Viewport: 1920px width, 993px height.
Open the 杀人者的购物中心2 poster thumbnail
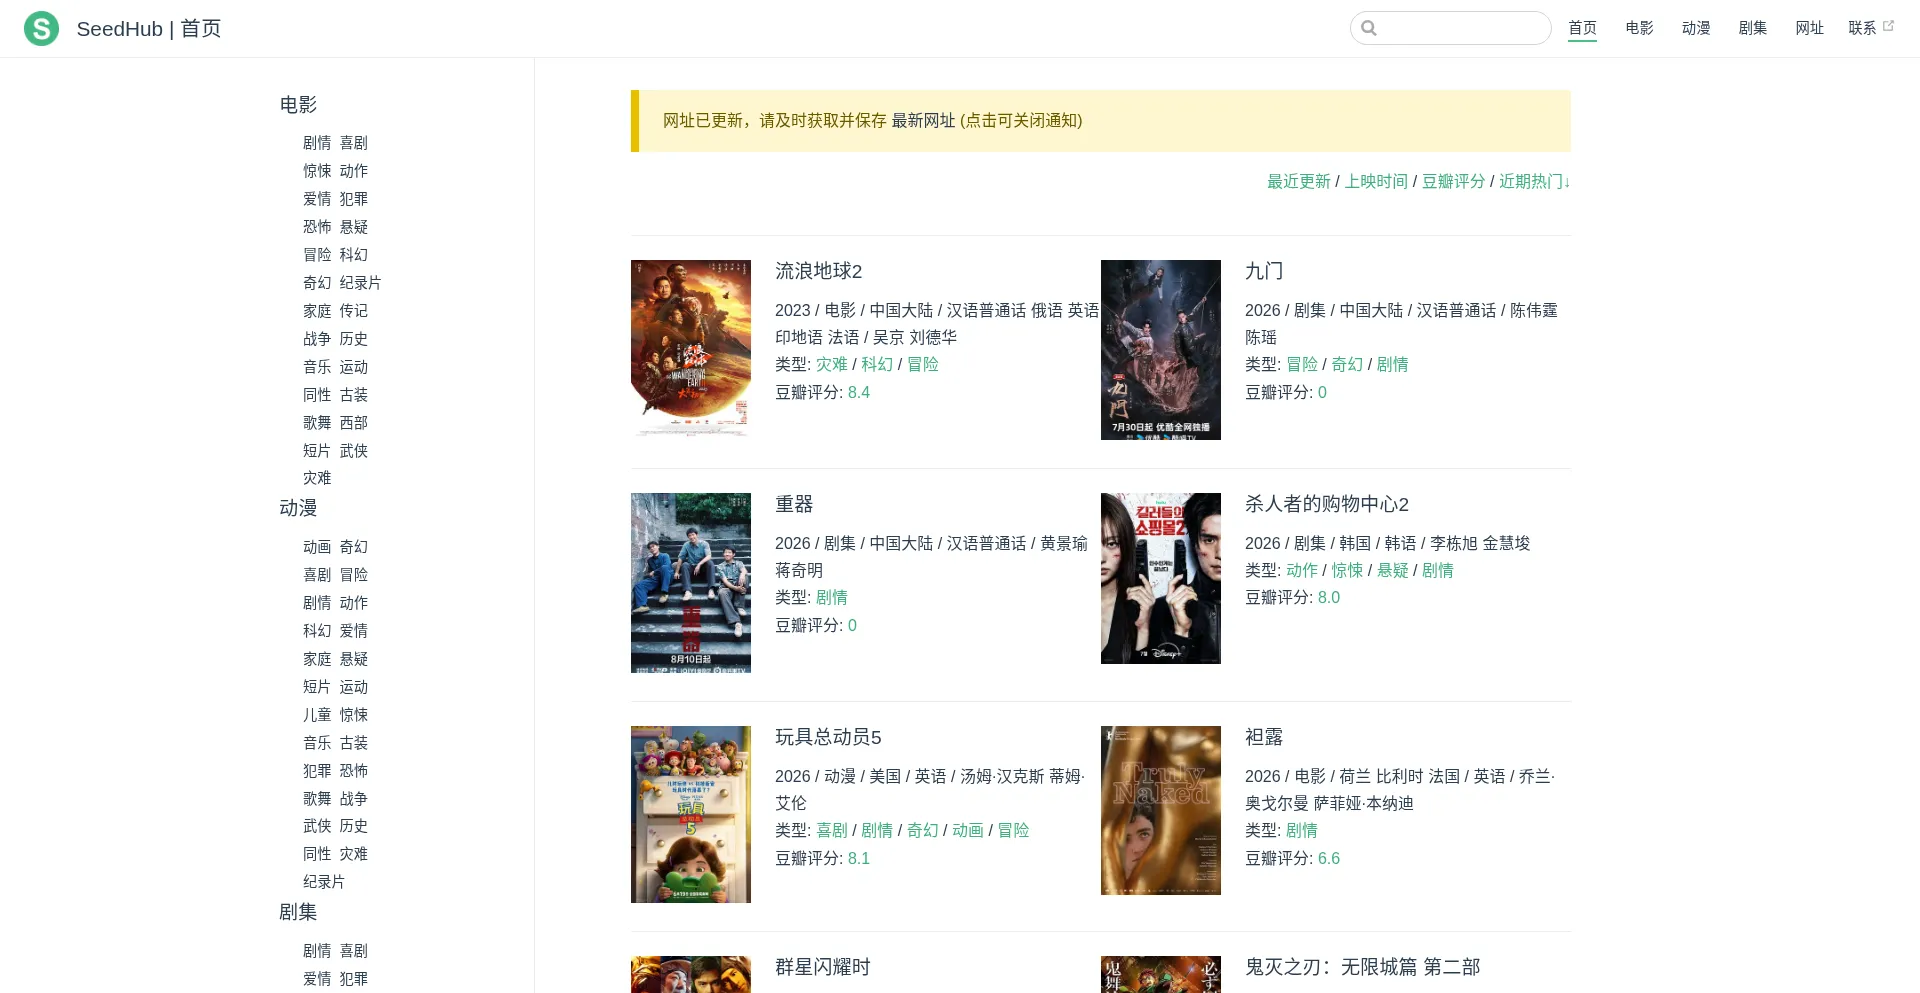click(x=1161, y=578)
